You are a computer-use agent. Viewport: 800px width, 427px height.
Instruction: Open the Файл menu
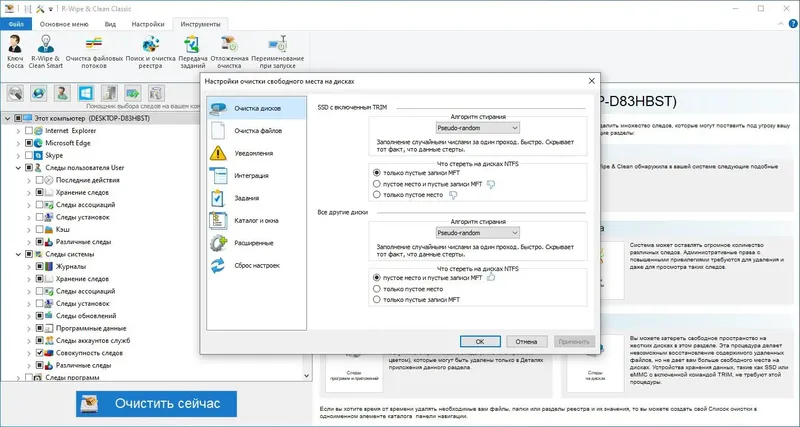(x=16, y=24)
